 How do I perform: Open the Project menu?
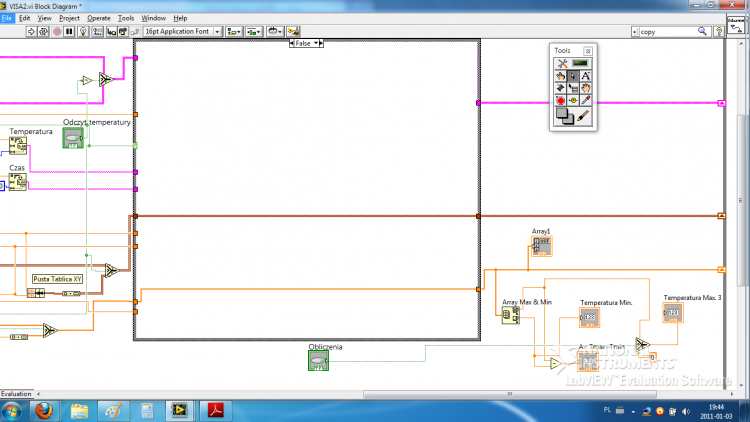[x=69, y=18]
